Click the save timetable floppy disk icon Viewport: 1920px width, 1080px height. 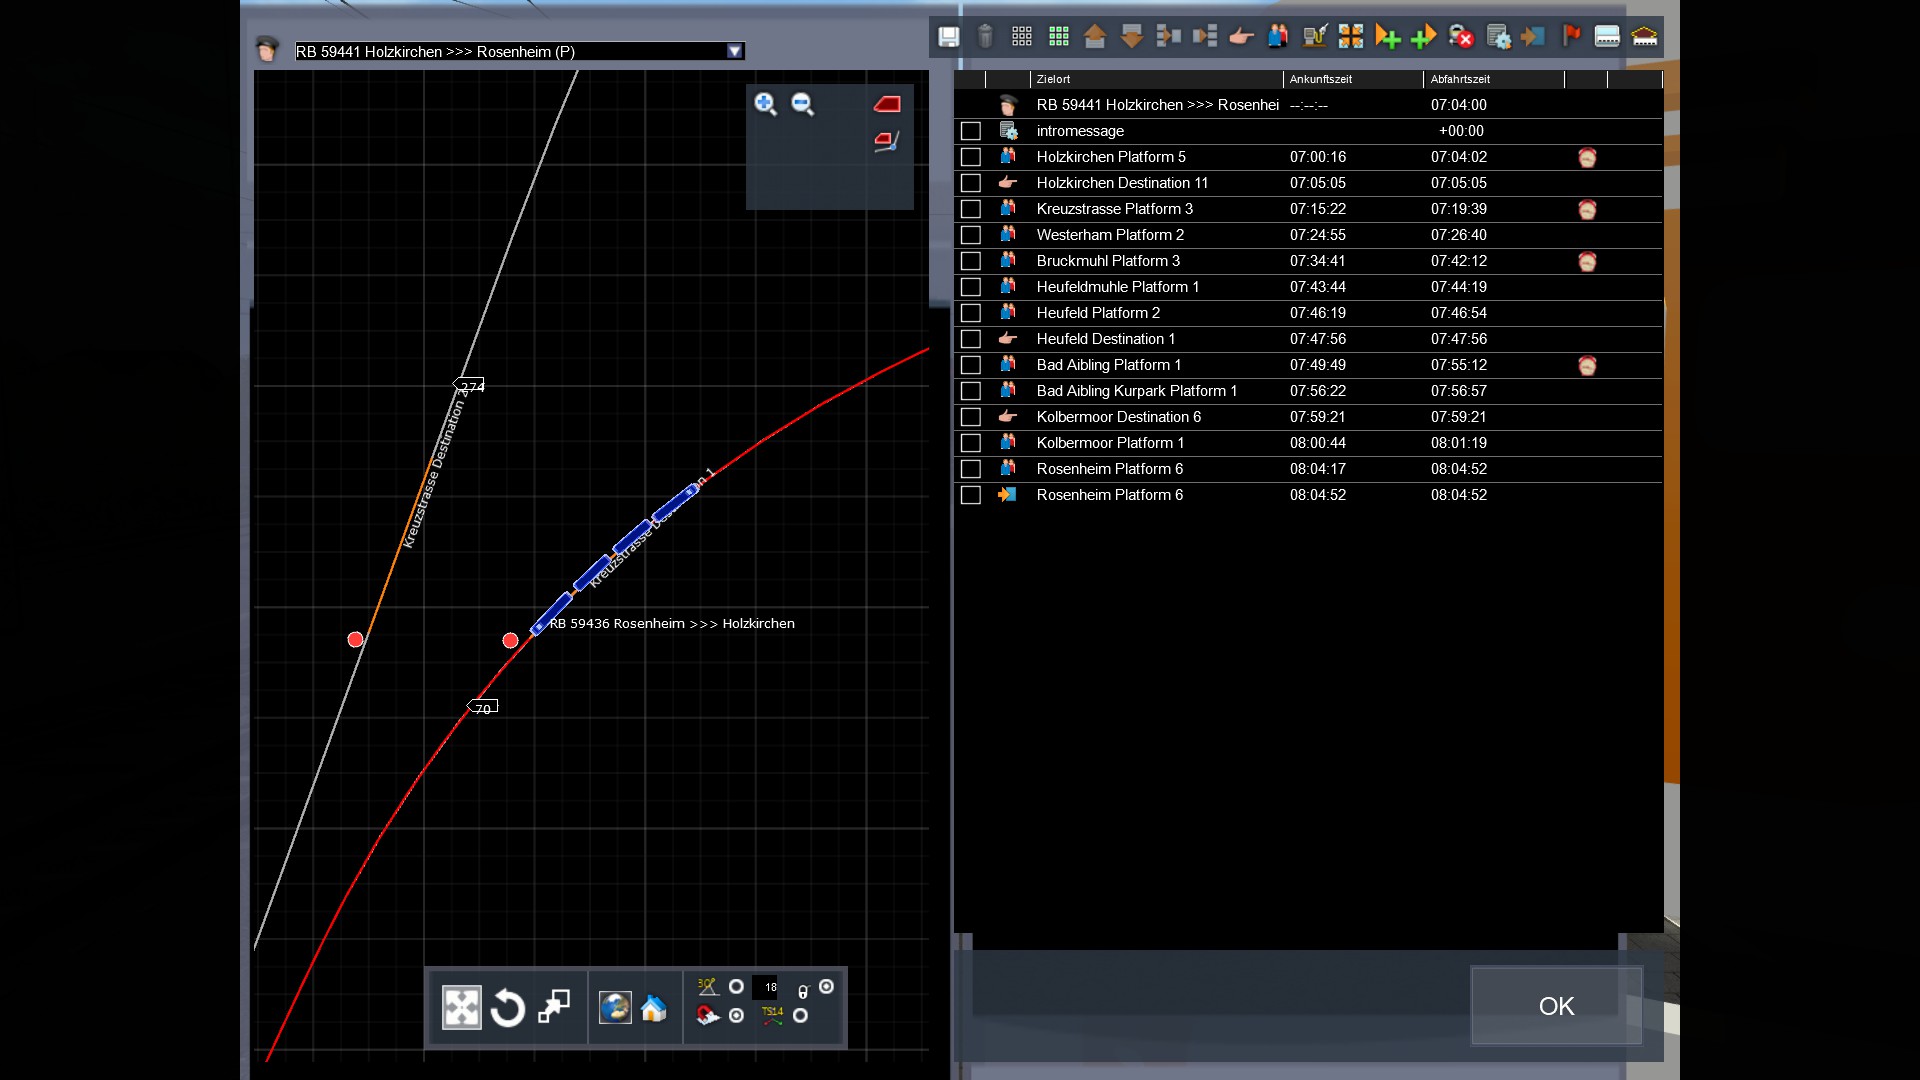(x=948, y=37)
